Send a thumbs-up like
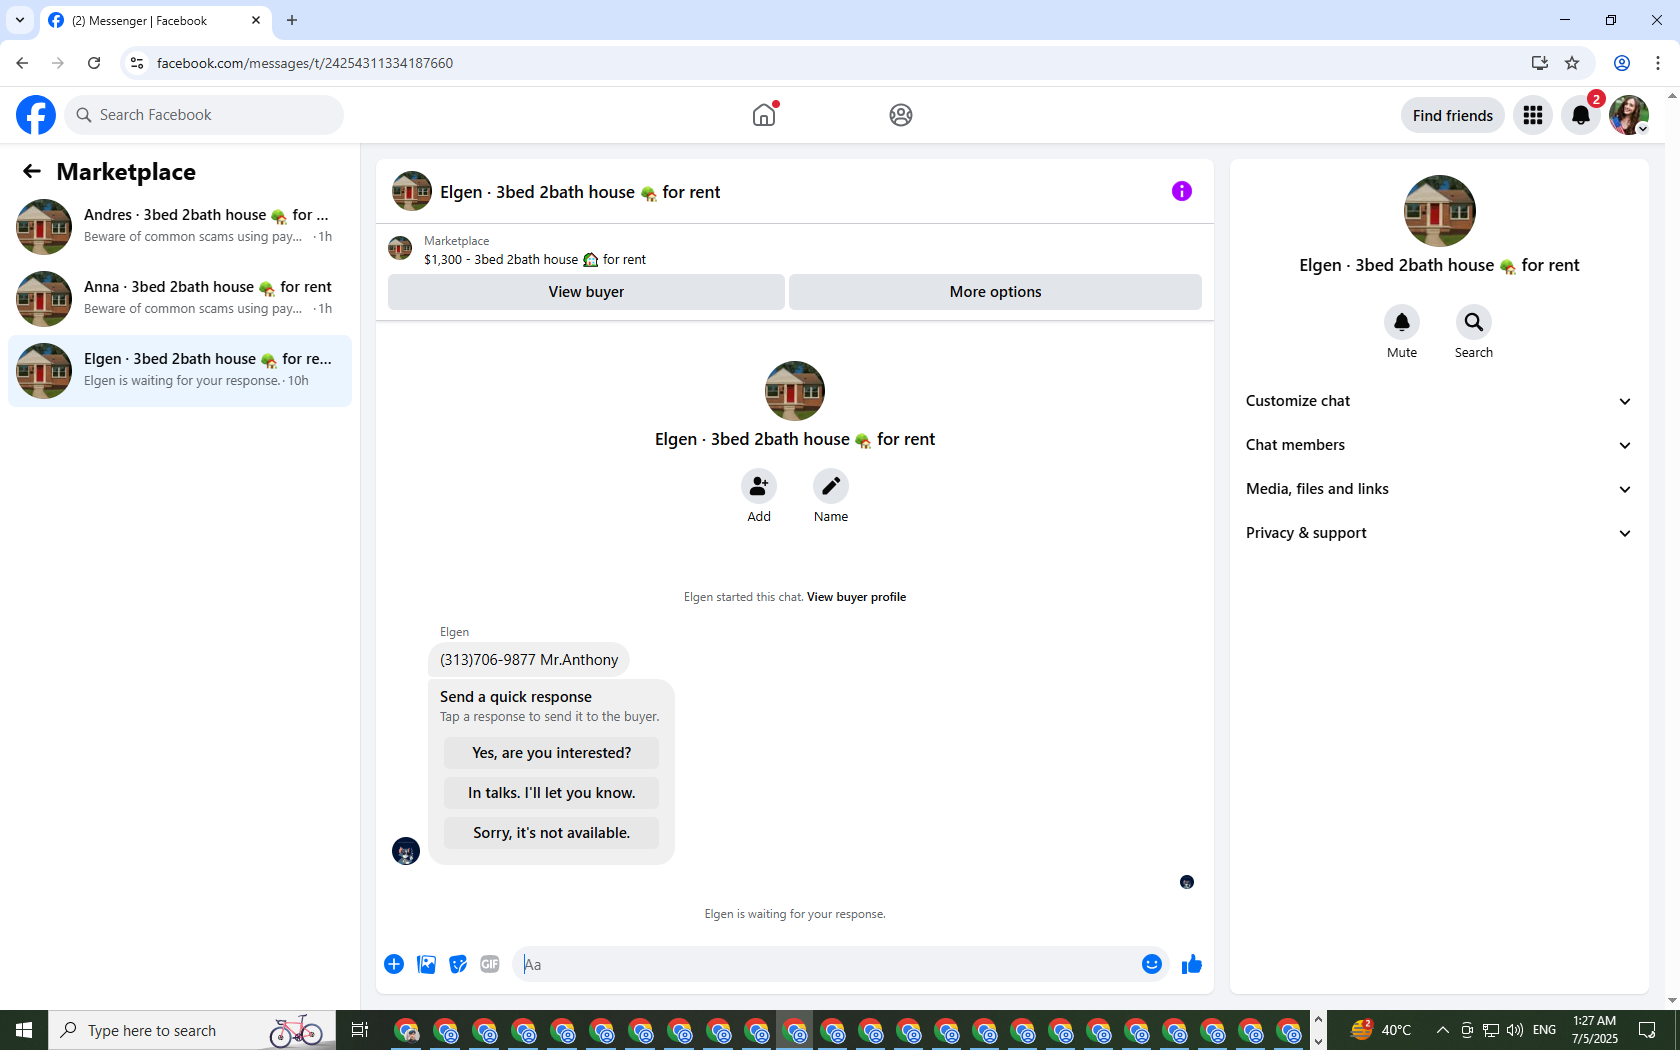Image resolution: width=1680 pixels, height=1050 pixels. pyautogui.click(x=1192, y=964)
